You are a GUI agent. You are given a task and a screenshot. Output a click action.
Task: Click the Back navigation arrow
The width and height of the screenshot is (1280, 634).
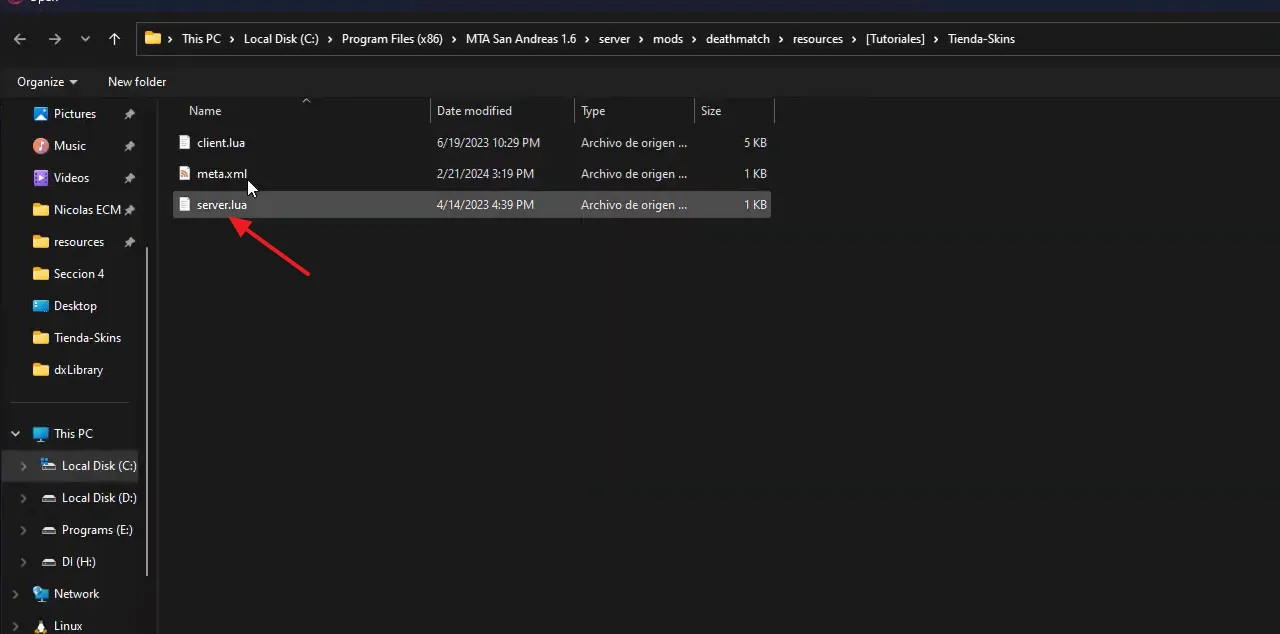pos(20,39)
